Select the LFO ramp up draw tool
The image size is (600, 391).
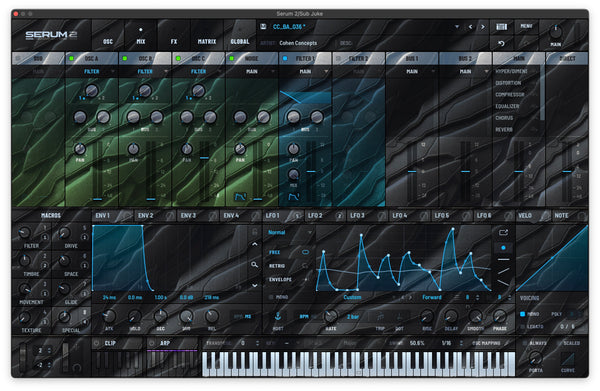(503, 271)
